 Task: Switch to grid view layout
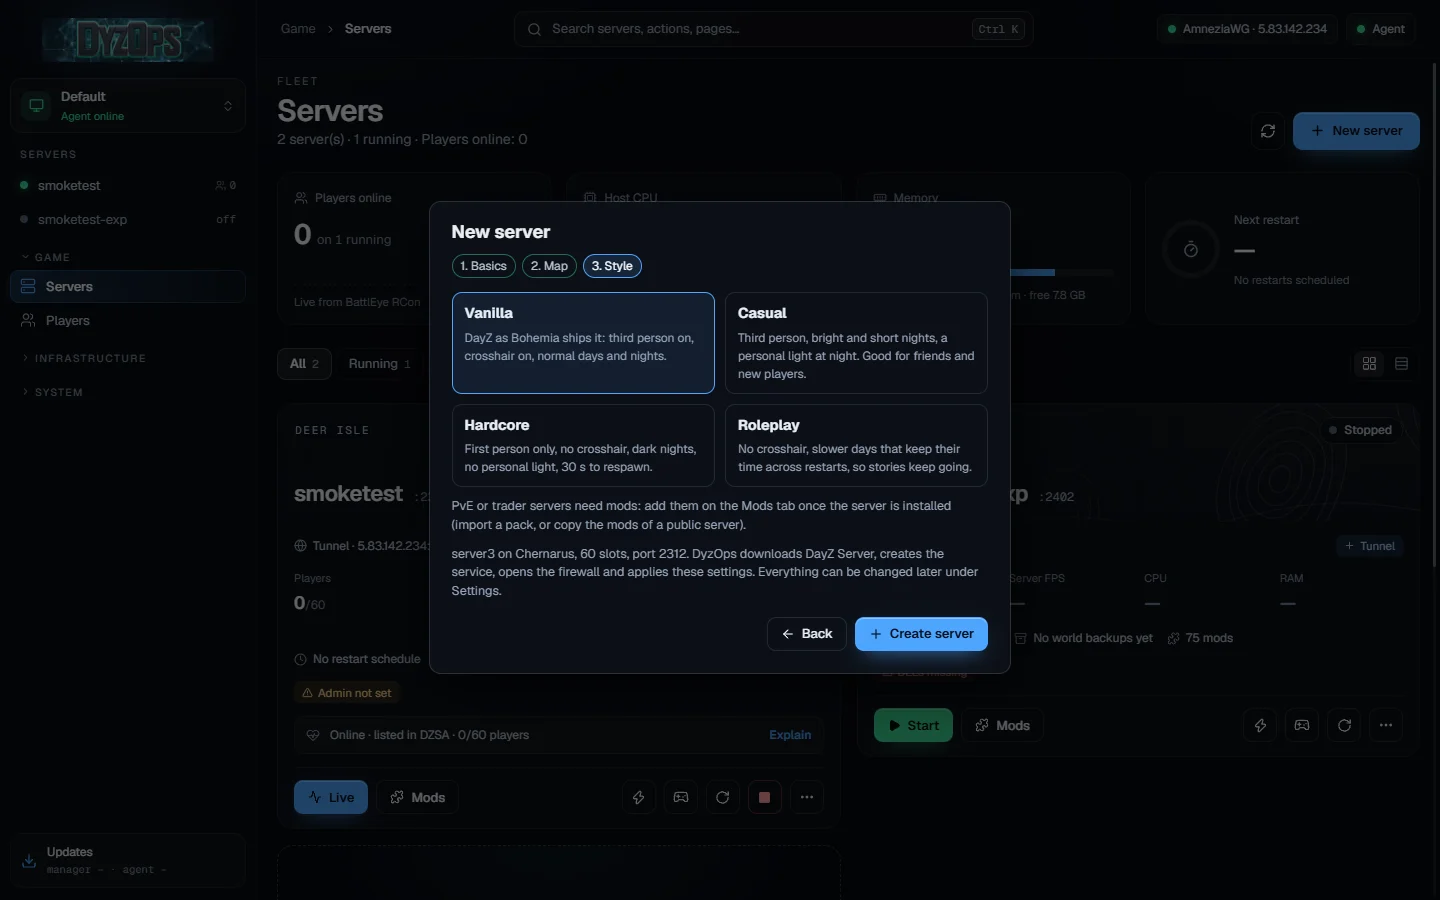coord(1370,364)
